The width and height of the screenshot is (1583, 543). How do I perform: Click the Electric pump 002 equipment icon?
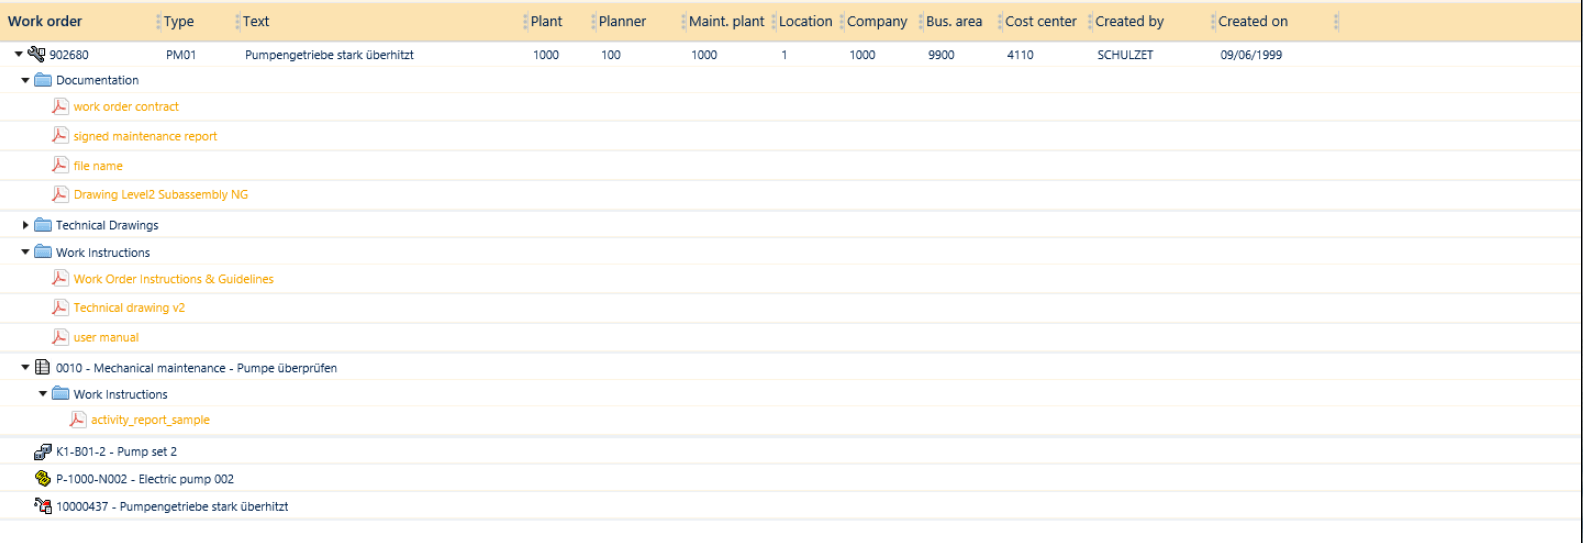[x=43, y=478]
